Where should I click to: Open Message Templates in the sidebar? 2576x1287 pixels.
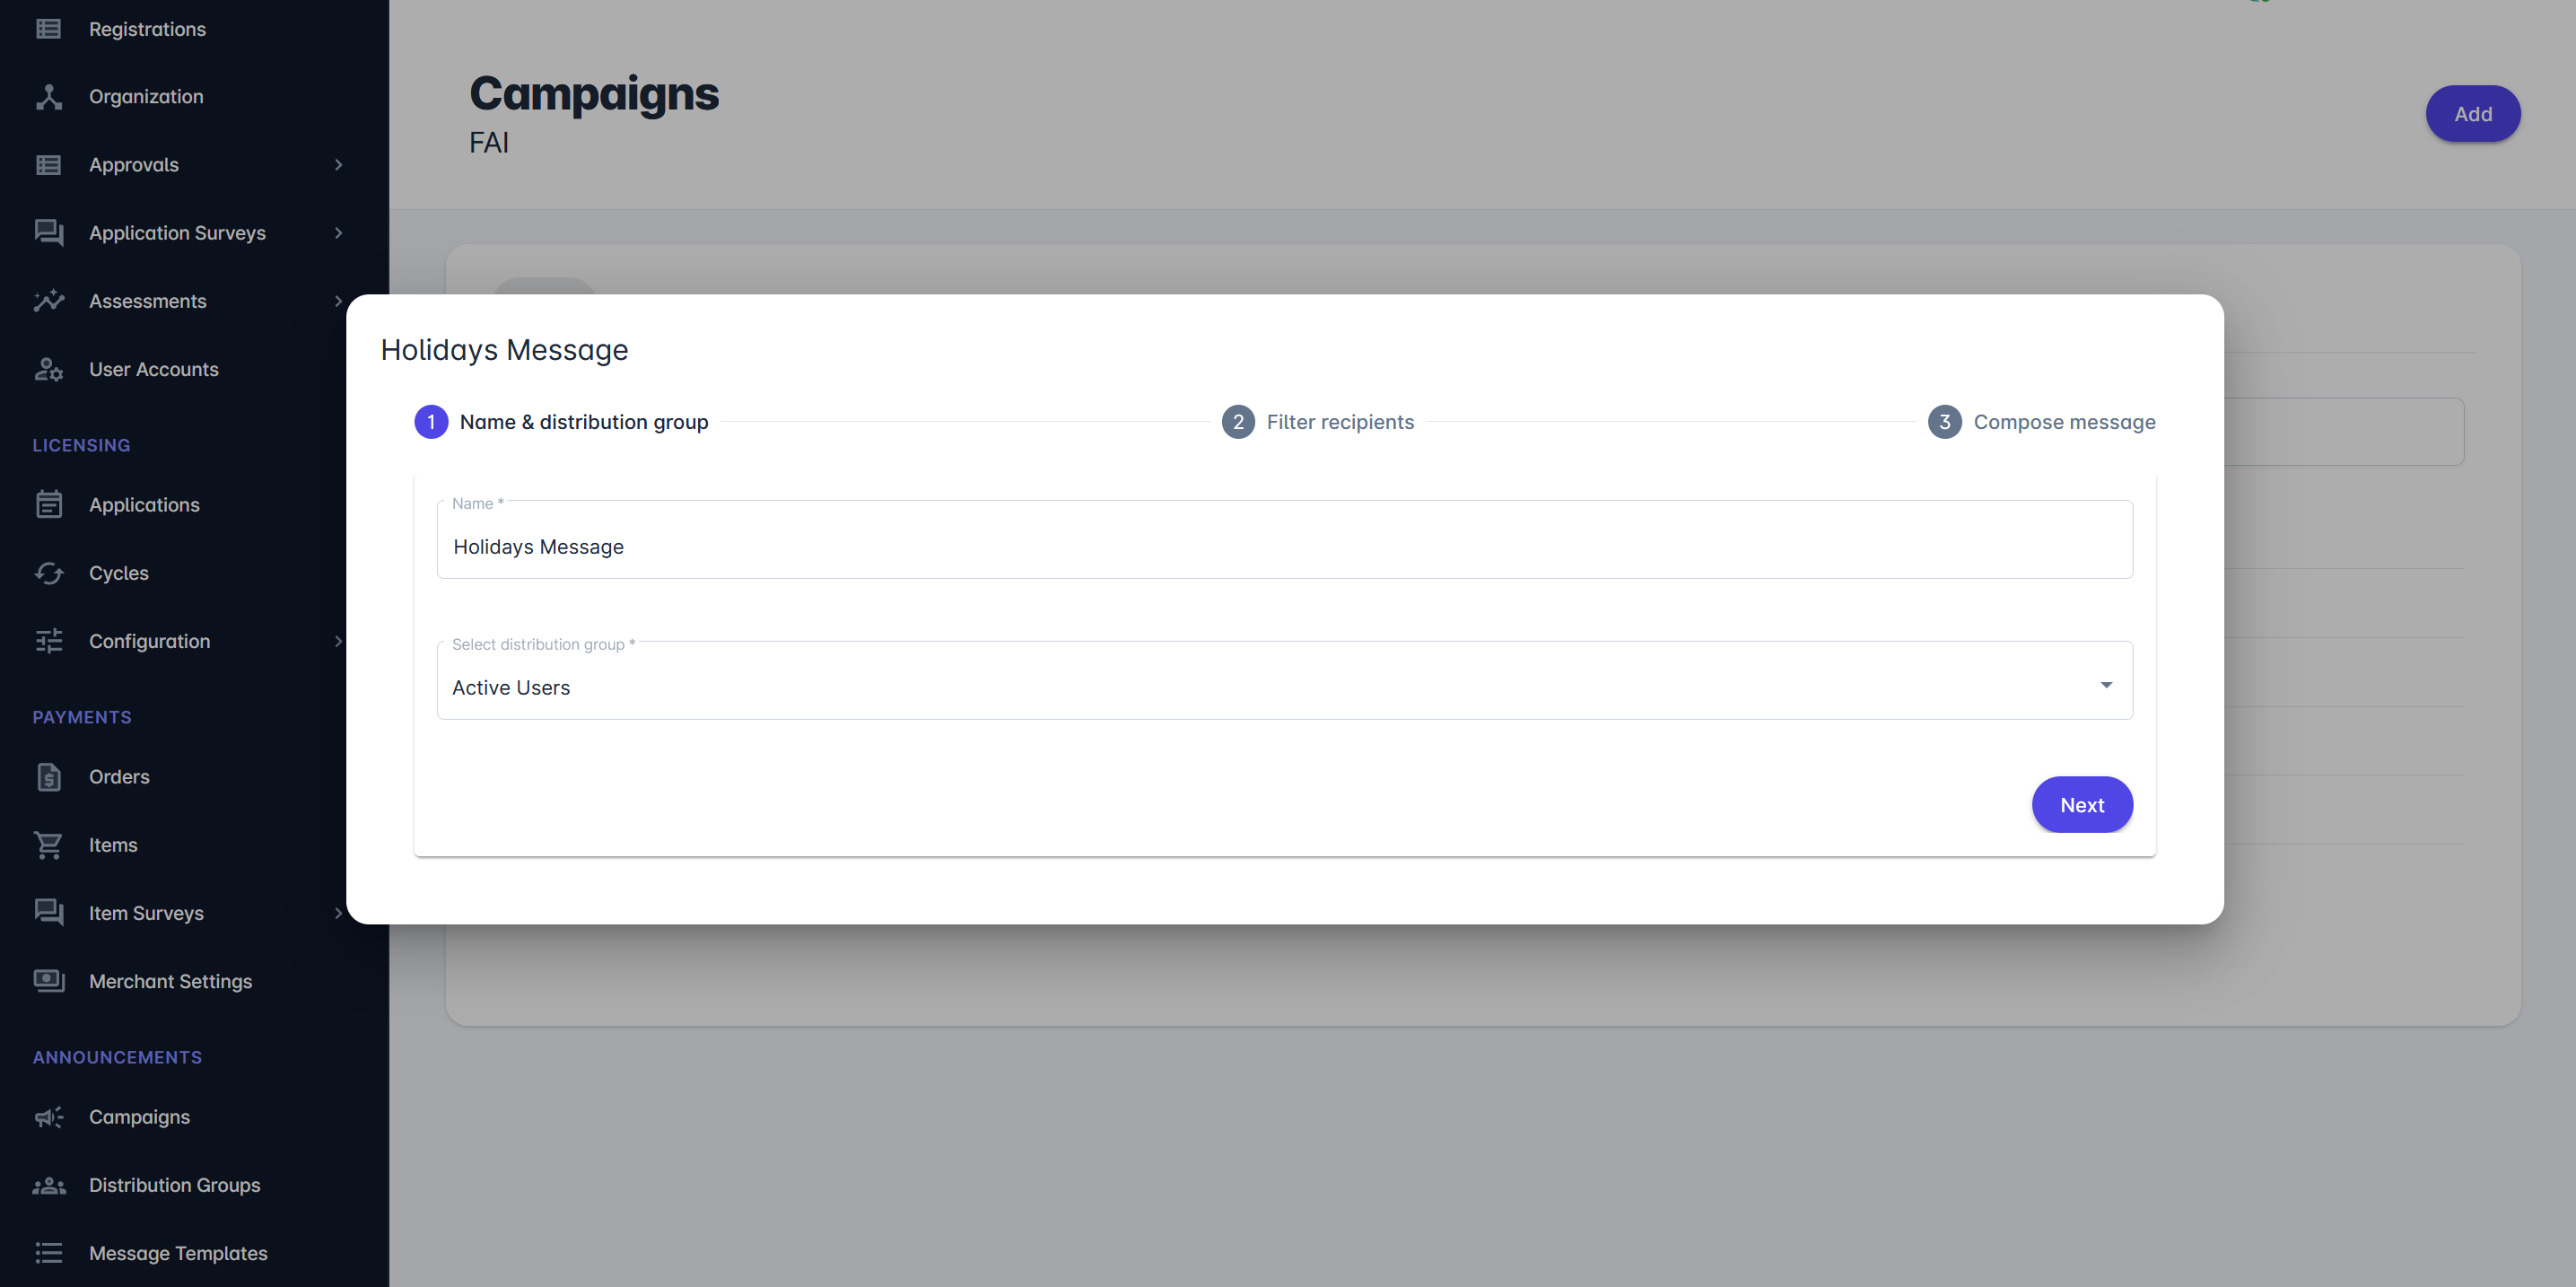pyautogui.click(x=178, y=1253)
